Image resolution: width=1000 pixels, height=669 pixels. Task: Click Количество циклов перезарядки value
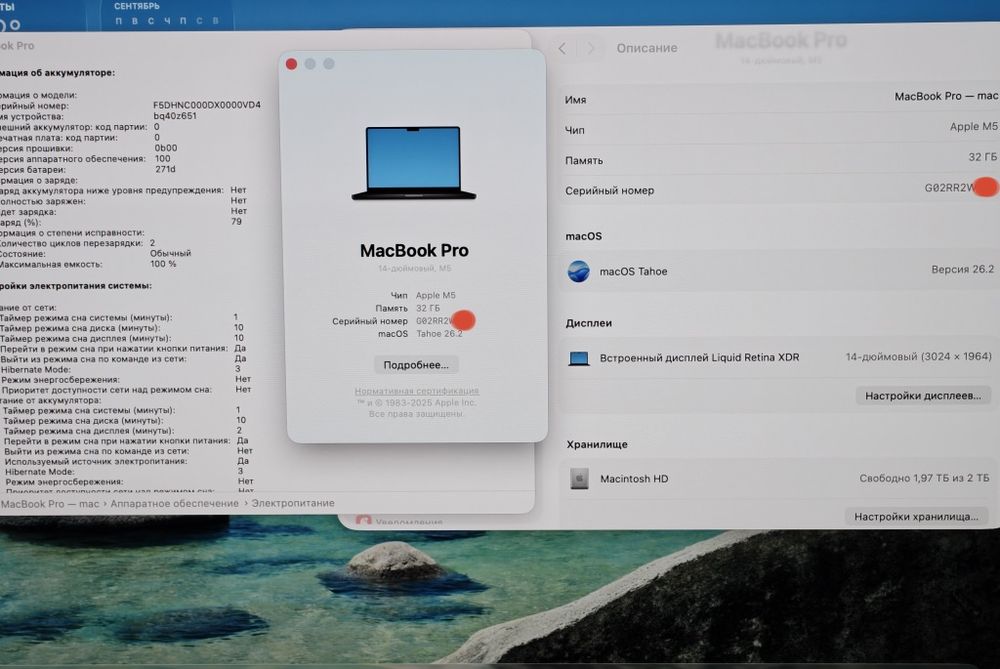pos(152,243)
